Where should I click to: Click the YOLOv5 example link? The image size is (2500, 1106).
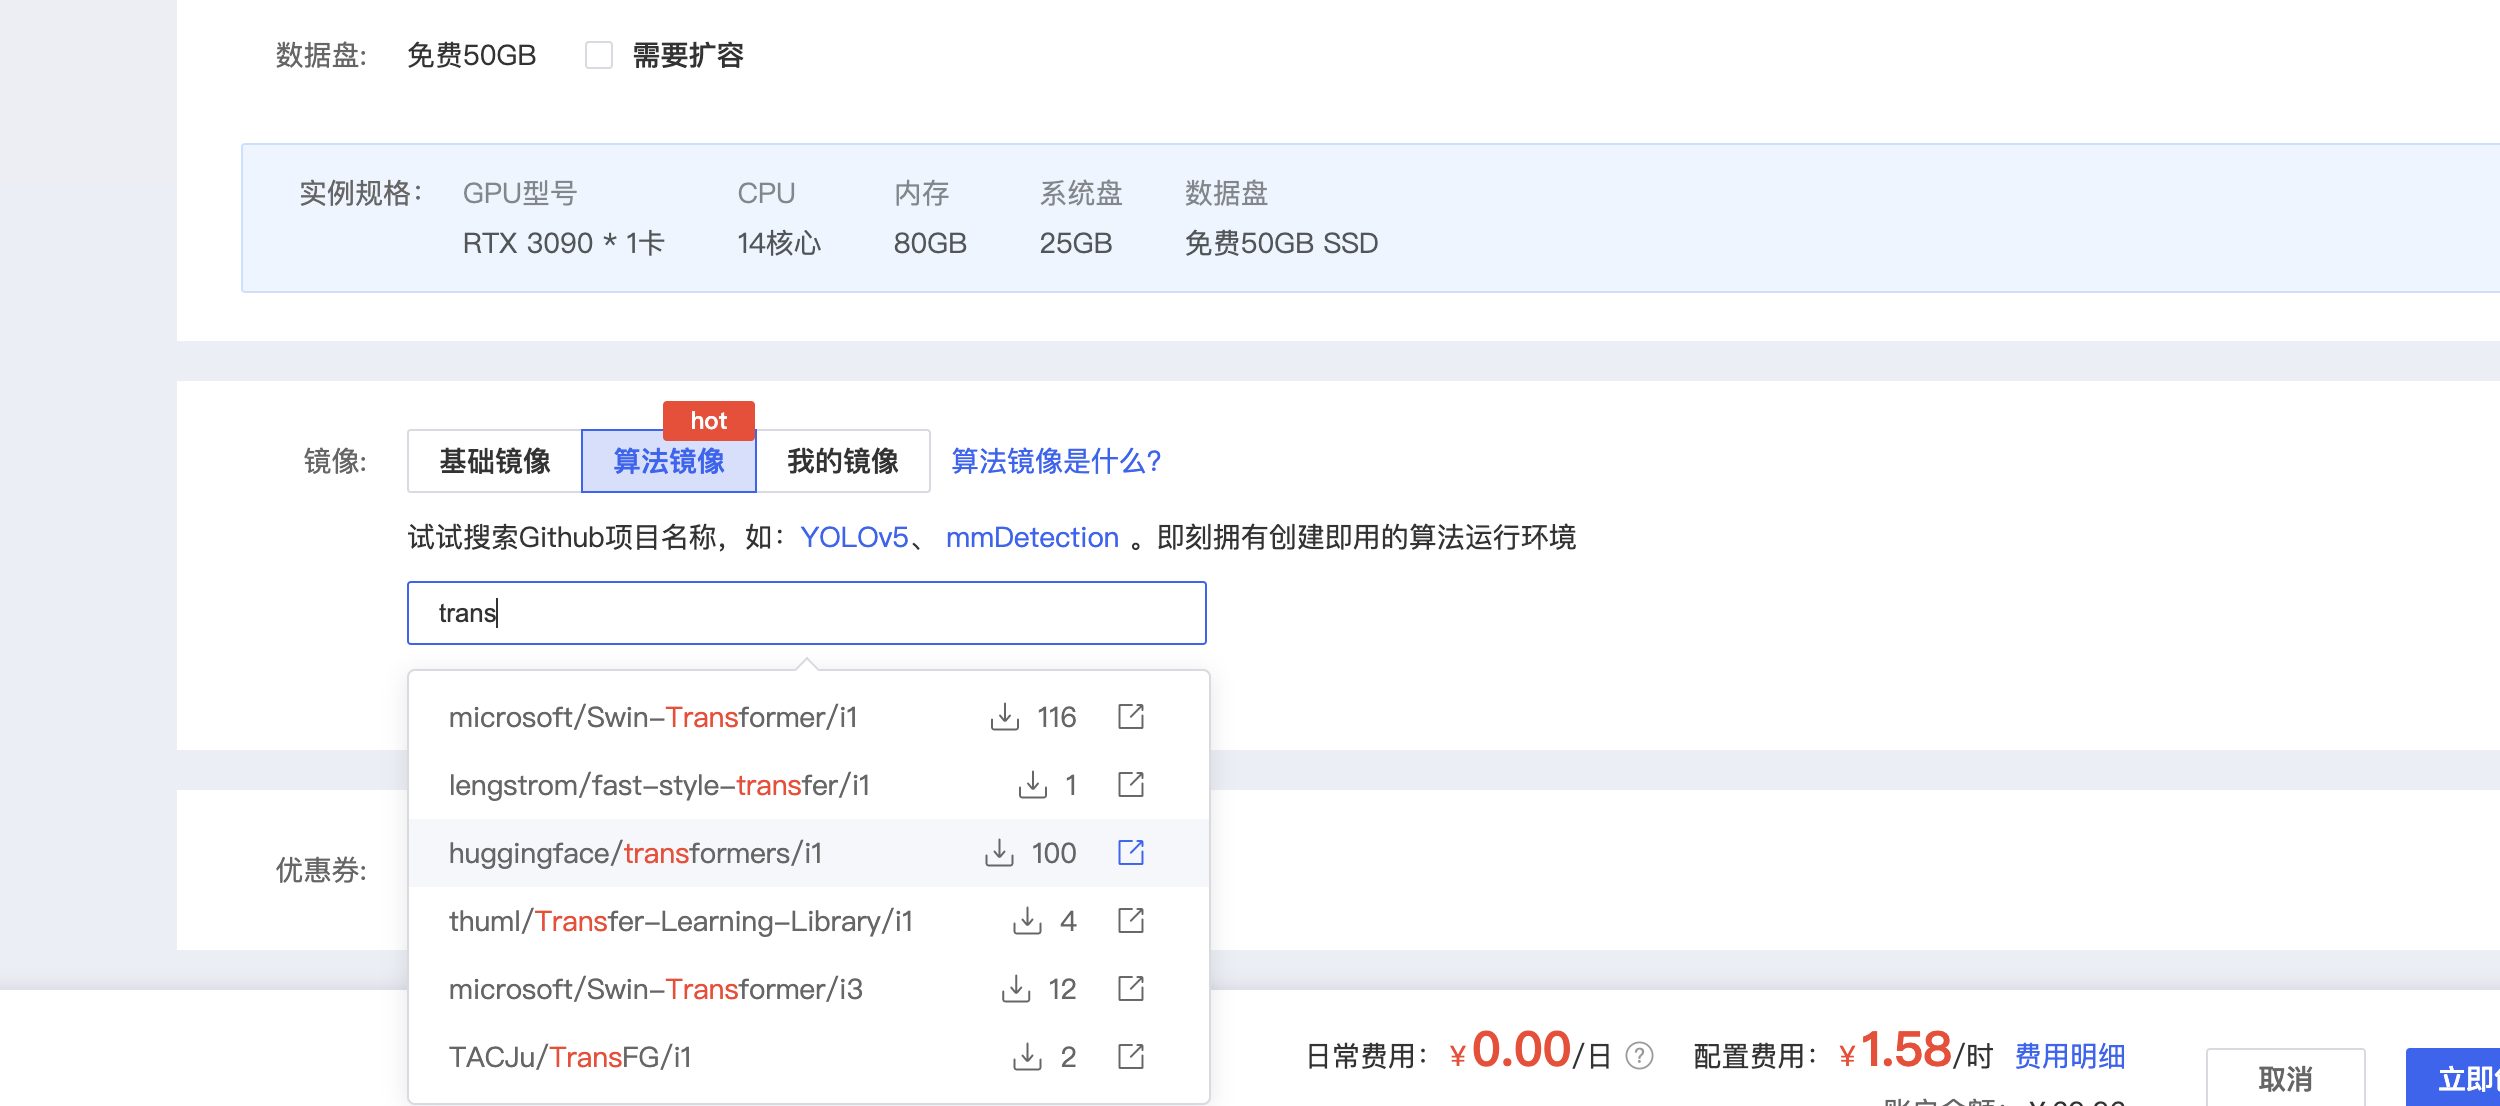coord(854,538)
